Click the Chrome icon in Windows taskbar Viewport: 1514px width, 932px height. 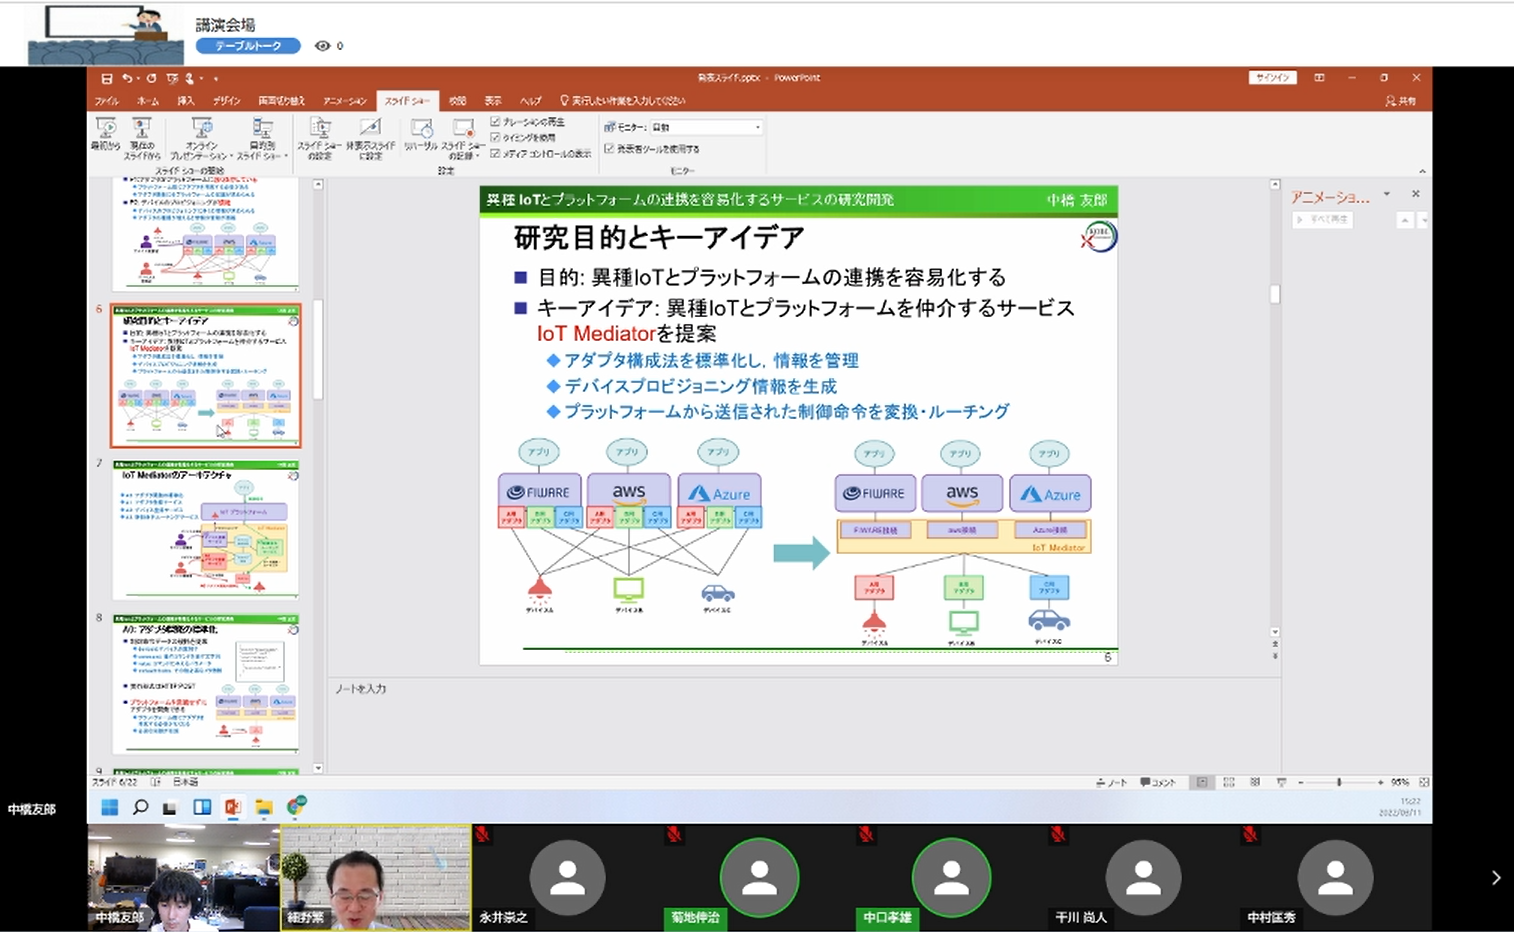(x=296, y=806)
